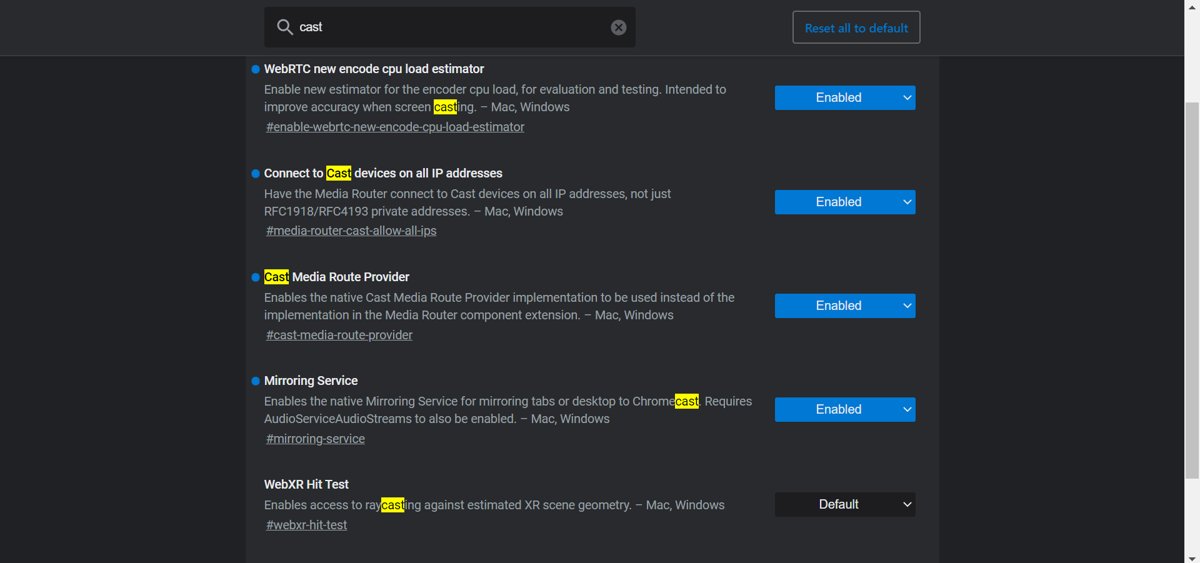Screen dimensions: 1200x563
Task: Click Connect to Cast devices on all IP addresses title
Action: tap(383, 173)
